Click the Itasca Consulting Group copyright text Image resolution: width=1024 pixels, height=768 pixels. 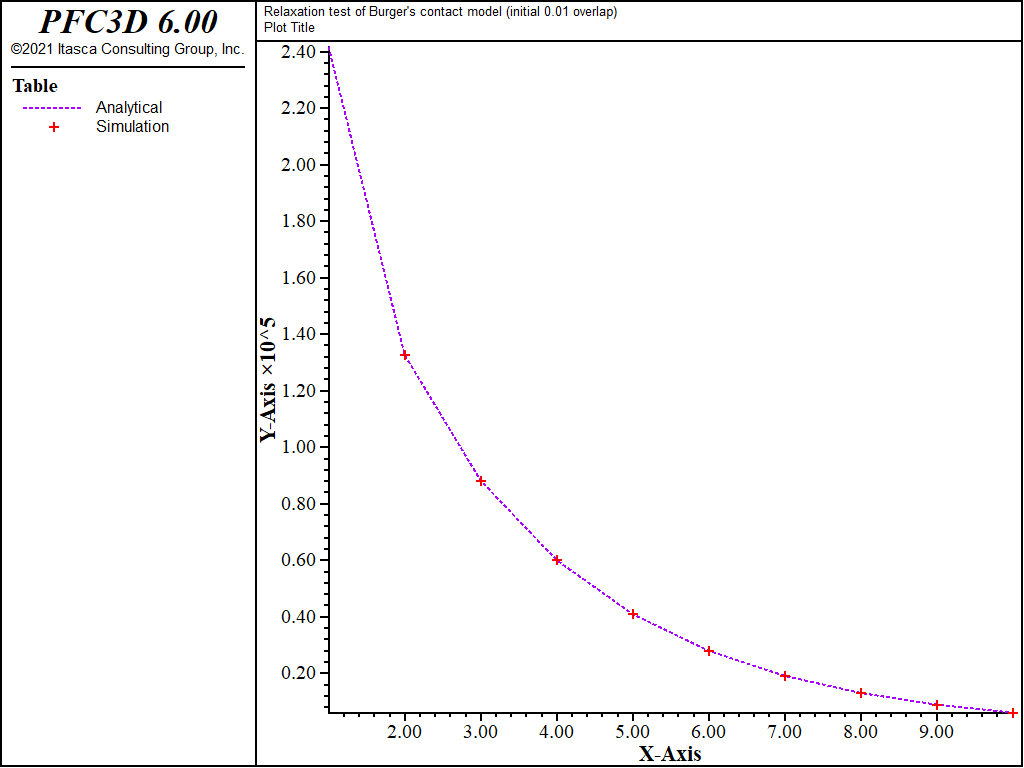[x=127, y=50]
